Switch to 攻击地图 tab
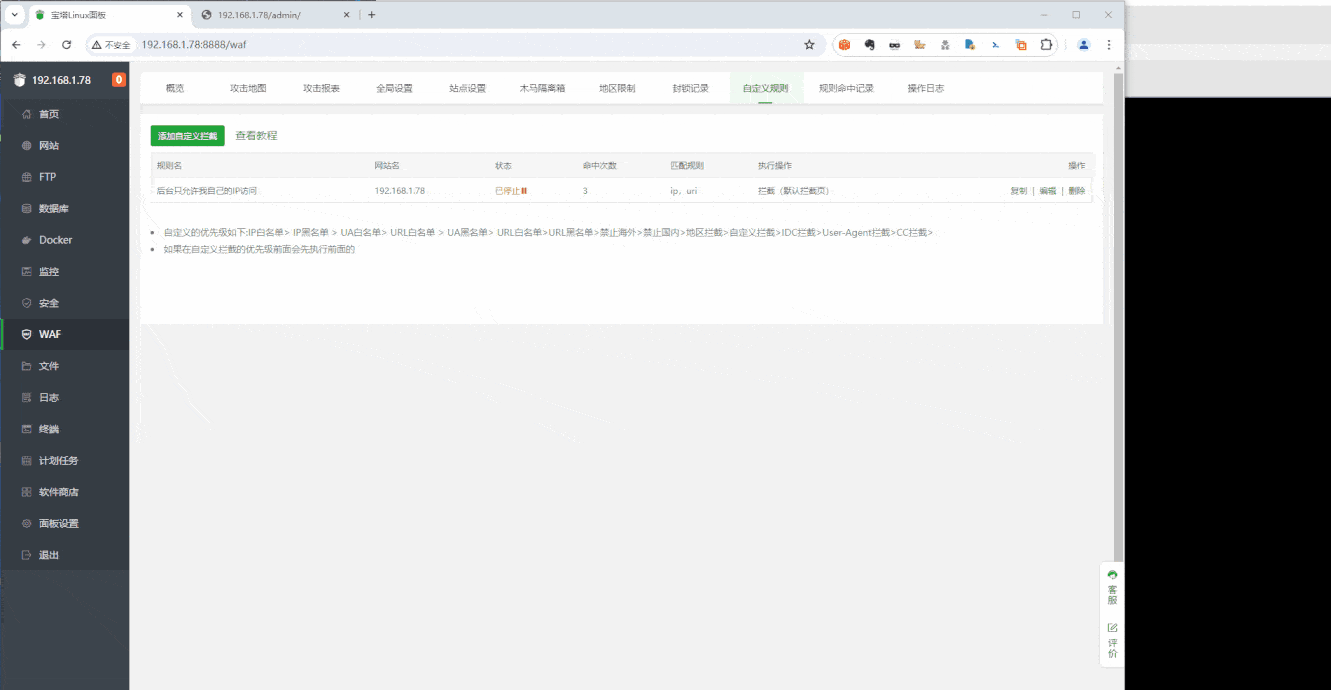Screen dimensions: 1331x690 click(x=248, y=88)
